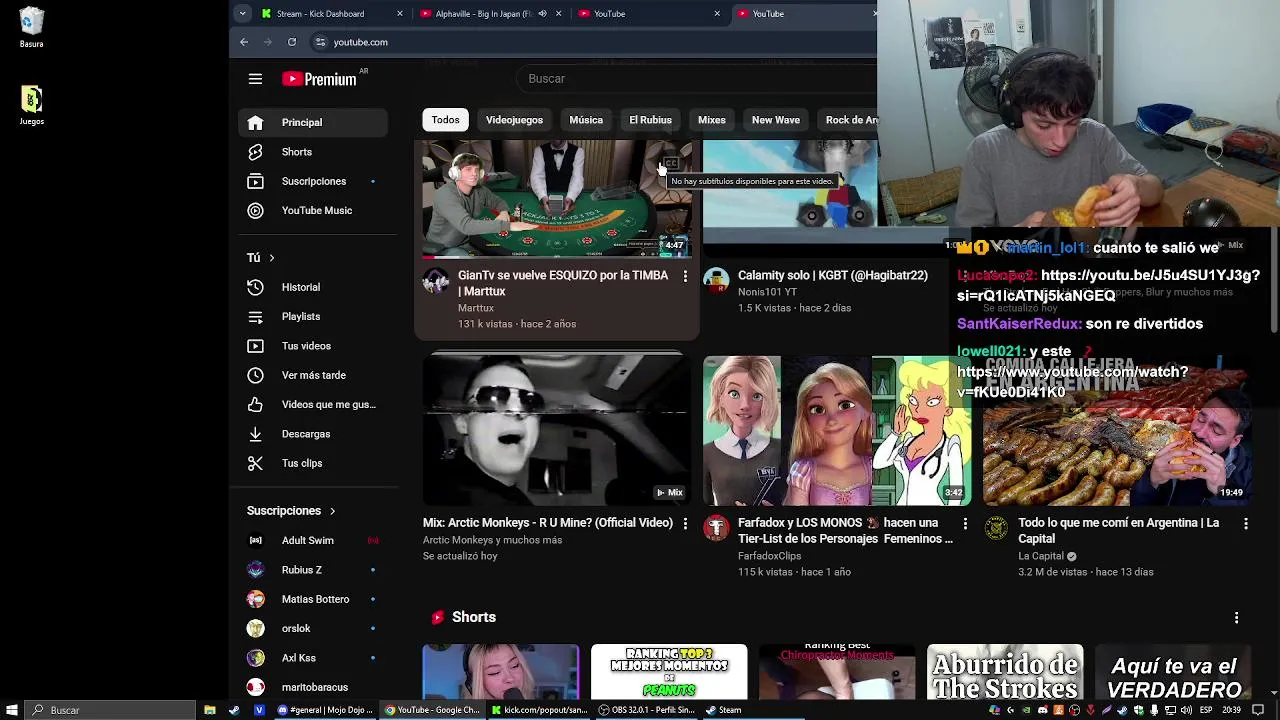
Task: Open the Ranking Top 3 Peanuts short
Action: click(x=669, y=672)
